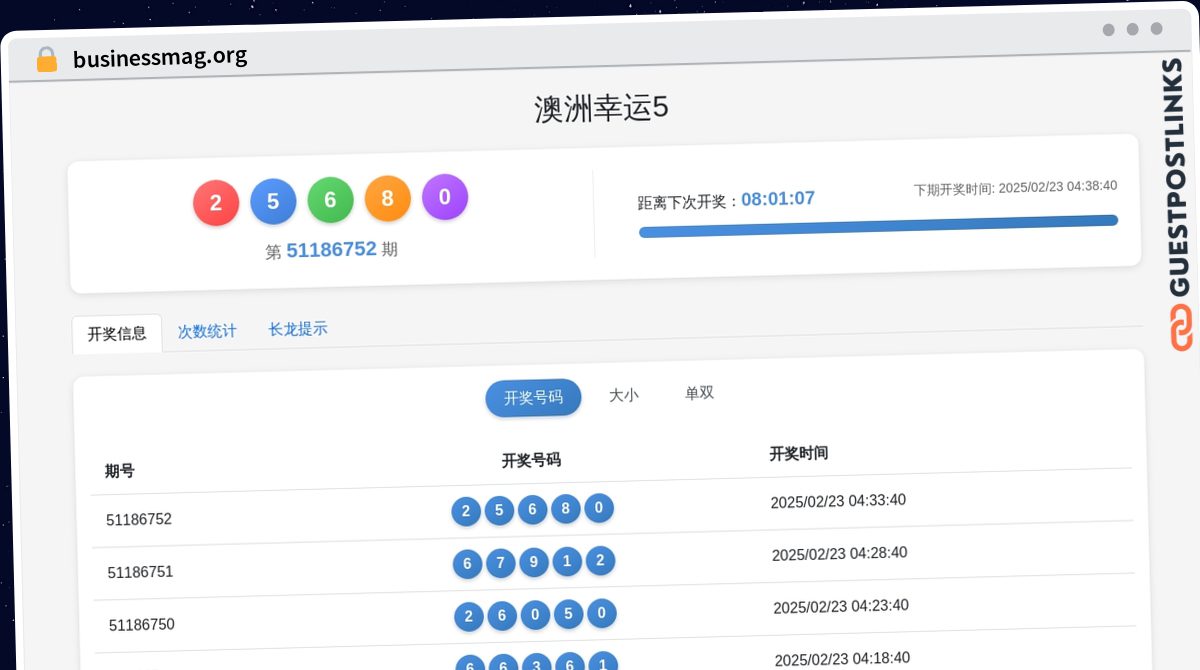Click issue number 51186752 in the table

coord(139,519)
